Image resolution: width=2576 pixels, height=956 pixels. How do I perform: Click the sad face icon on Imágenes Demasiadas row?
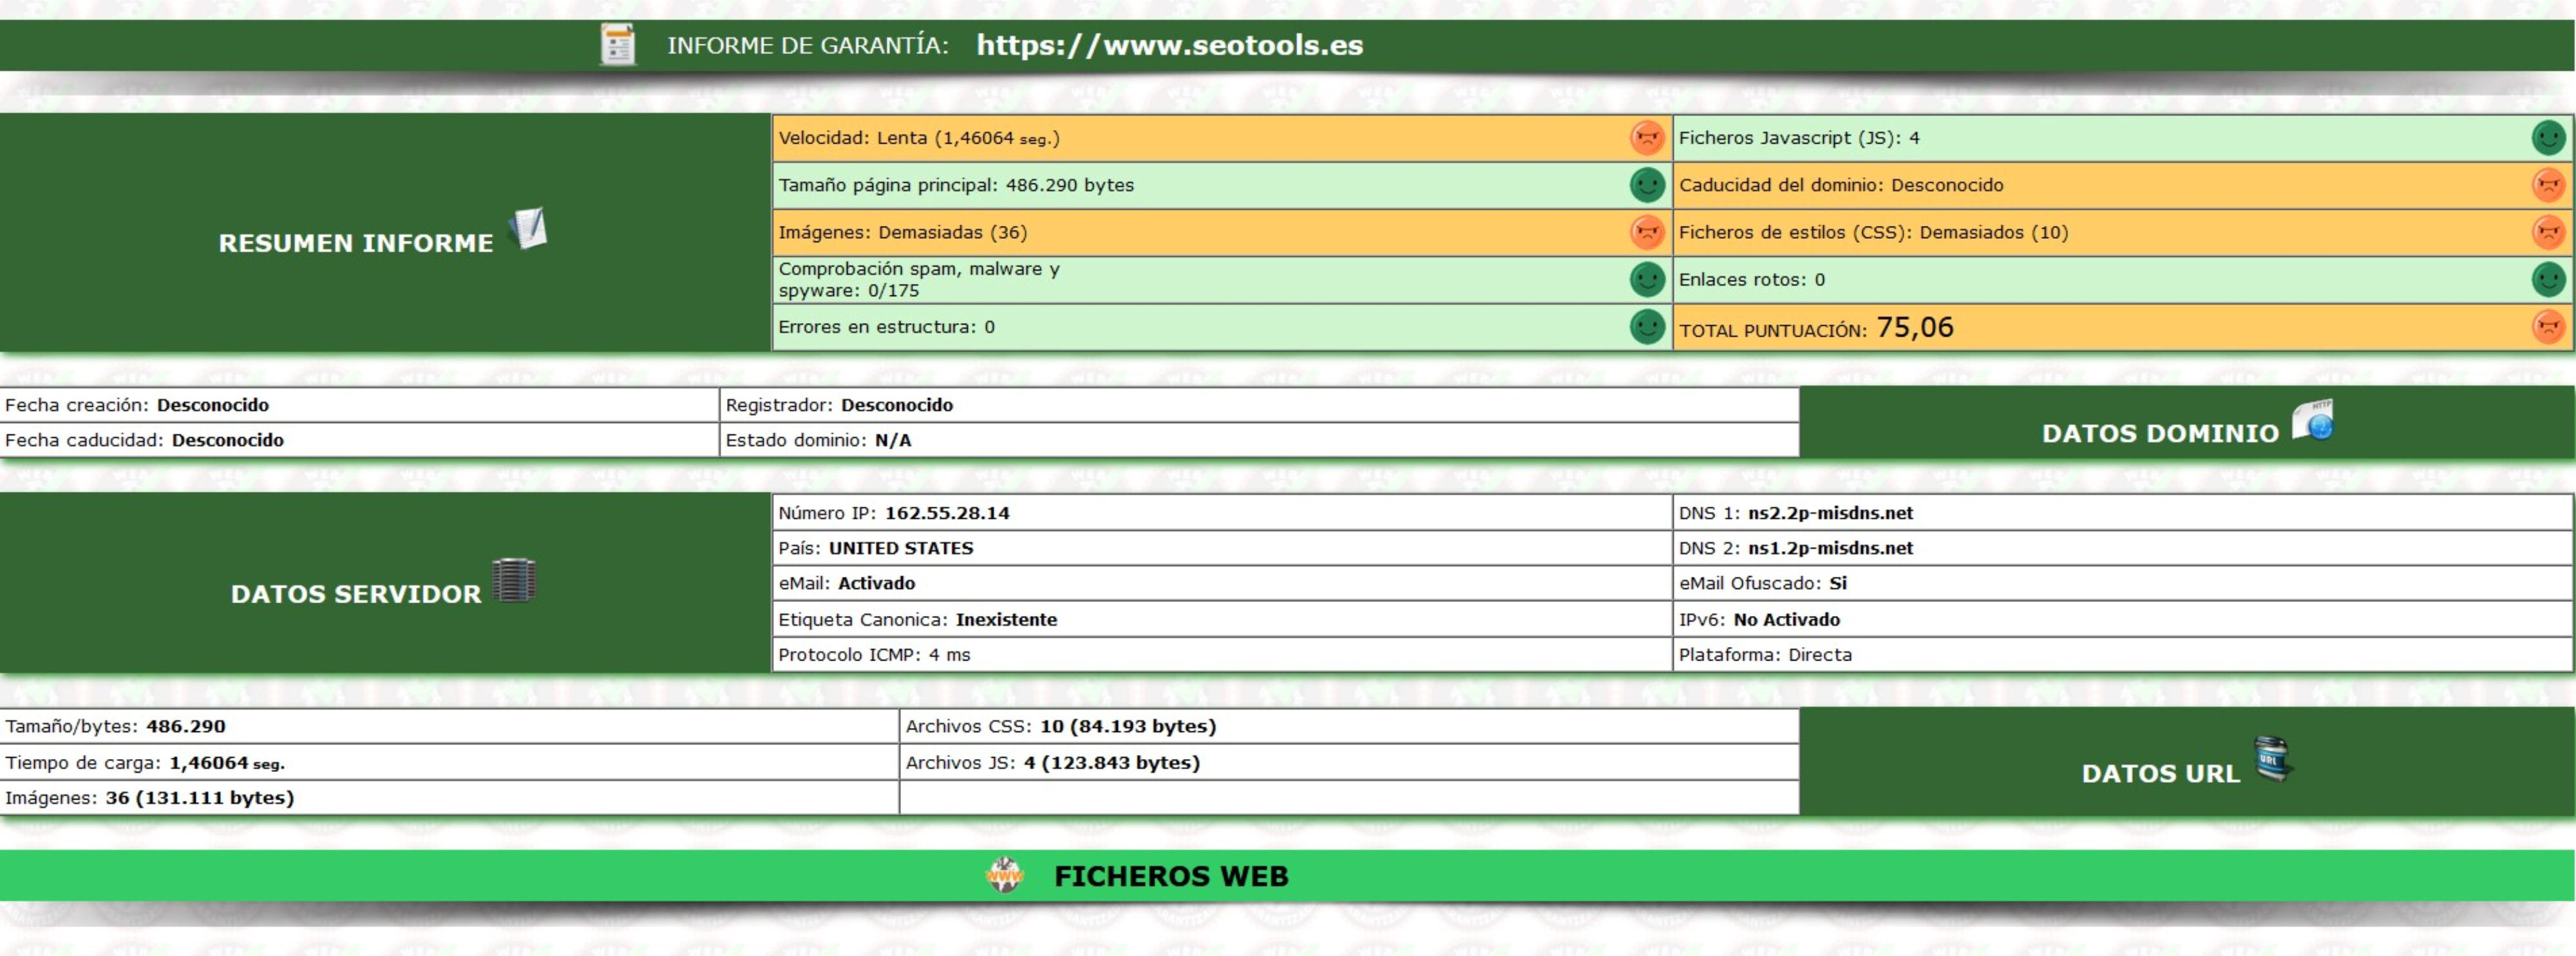point(1646,232)
